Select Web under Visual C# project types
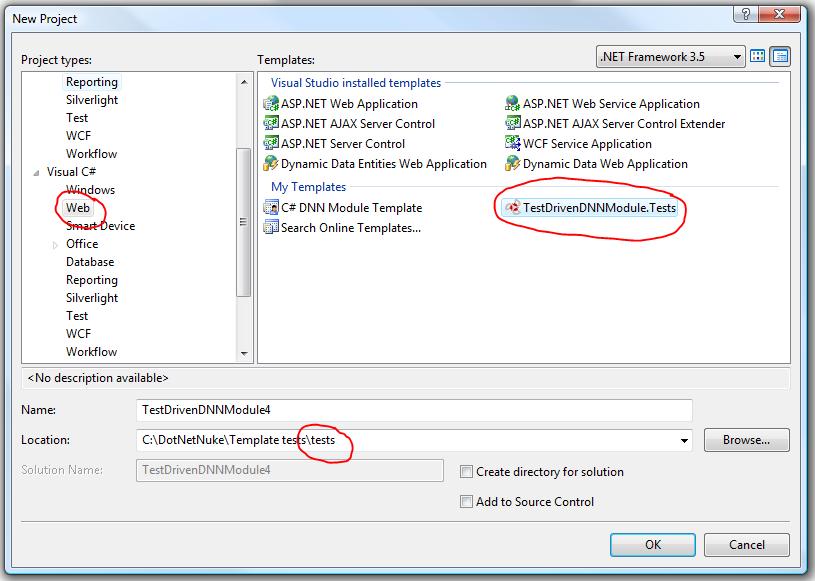The width and height of the screenshot is (815, 581). coord(78,208)
